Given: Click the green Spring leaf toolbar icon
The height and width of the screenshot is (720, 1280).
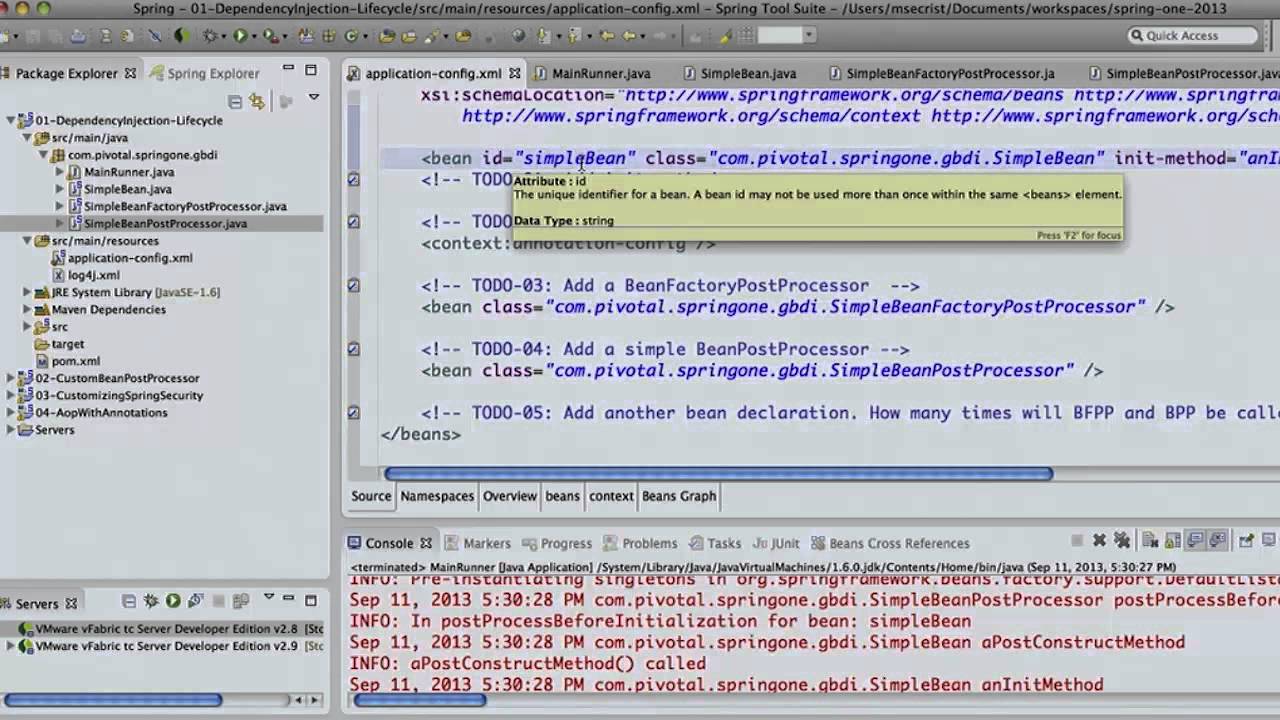Looking at the screenshot, I should pyautogui.click(x=182, y=35).
